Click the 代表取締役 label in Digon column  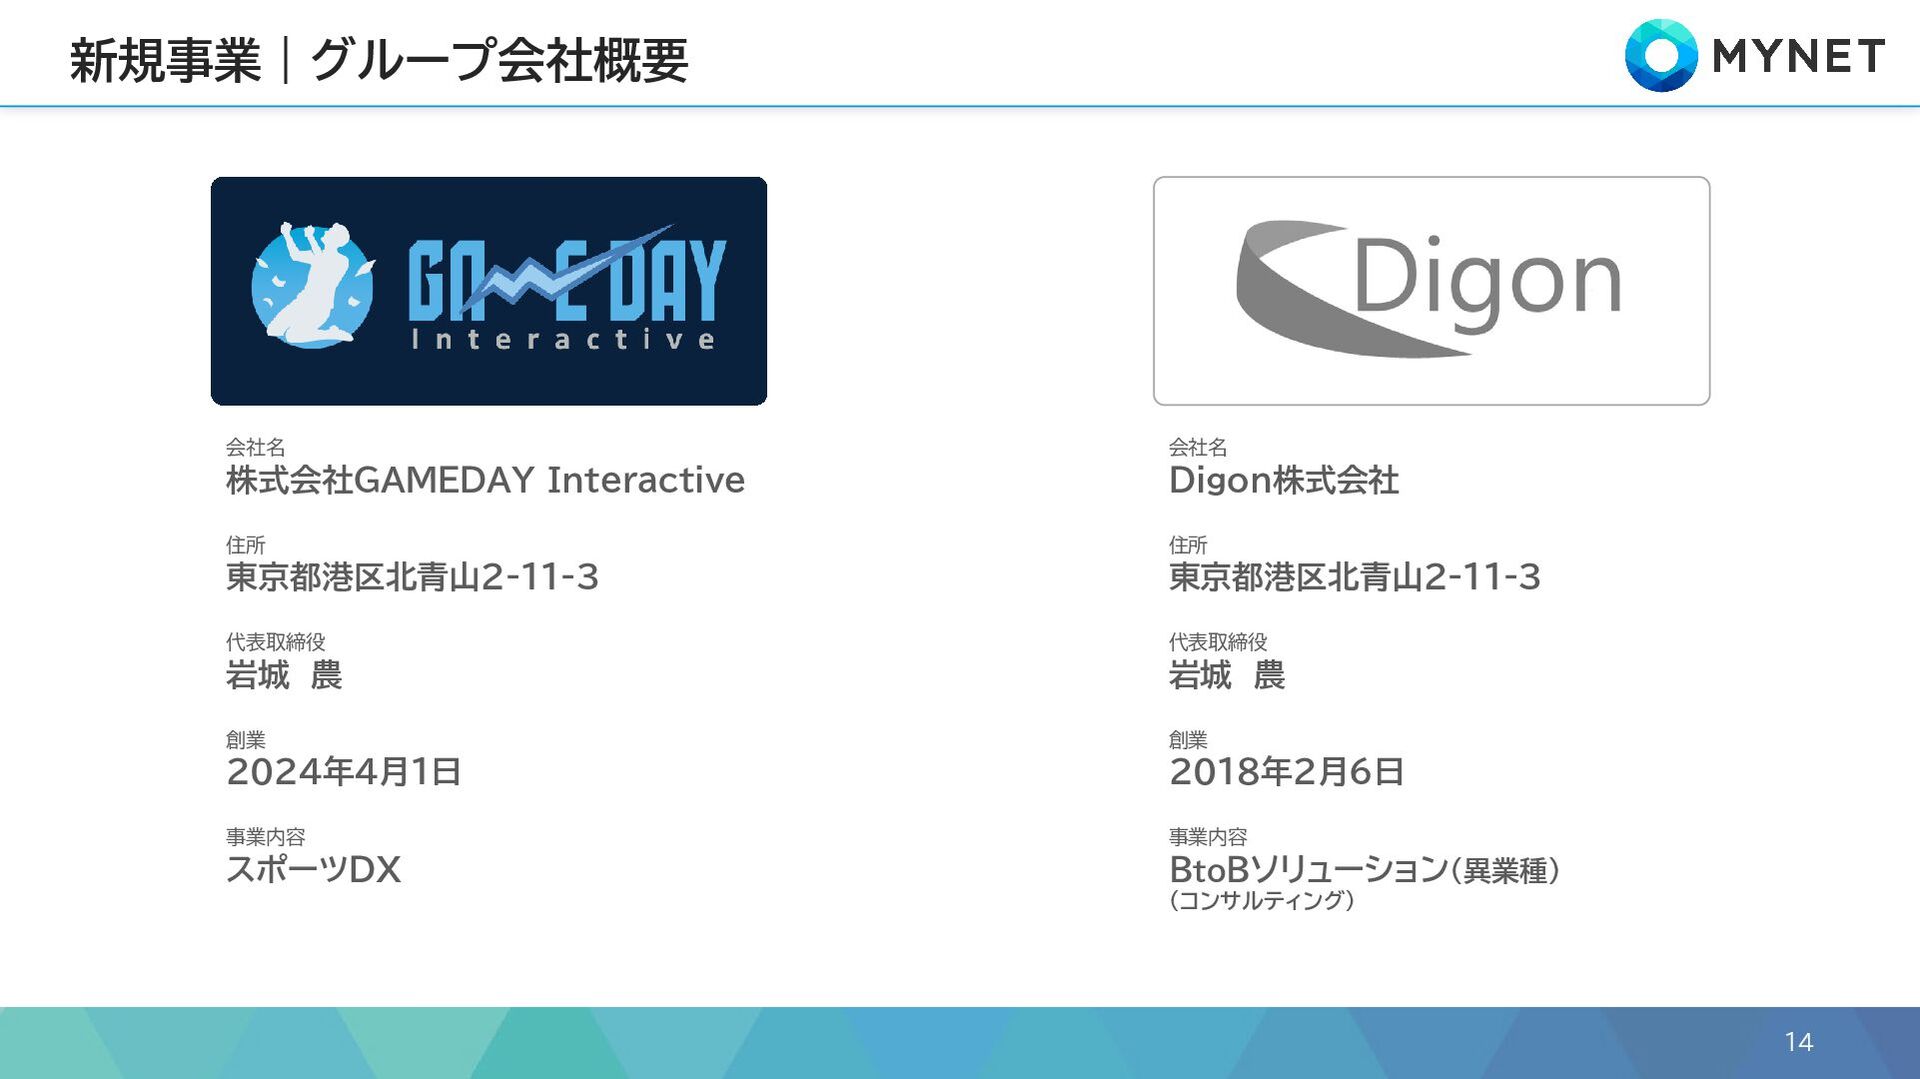1218,642
